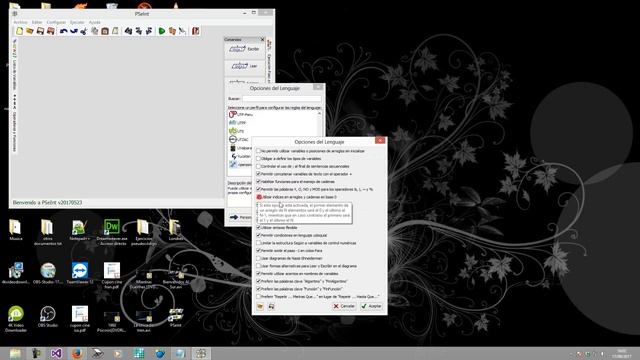Click the PSeInt desktop shortcut icon
The width and height of the screenshot is (640, 360).
coord(176,318)
